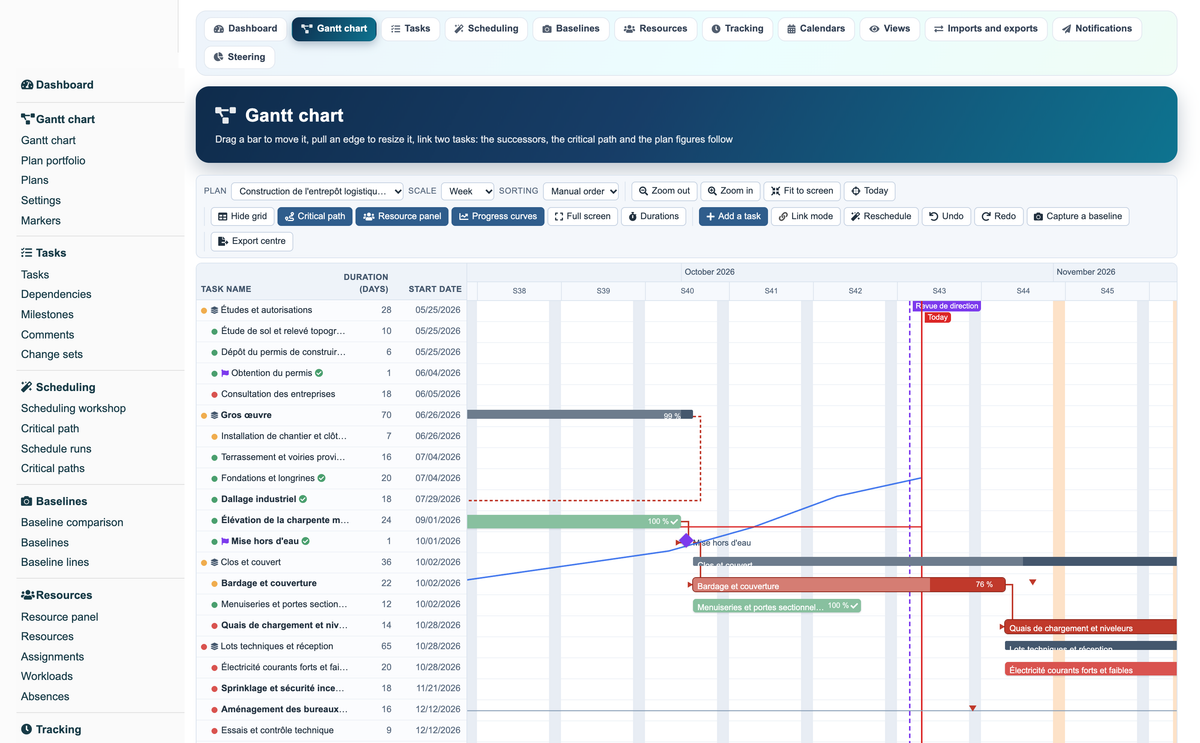The width and height of the screenshot is (1200, 743).
Task: Go to the Baselines tab
Action: (570, 29)
